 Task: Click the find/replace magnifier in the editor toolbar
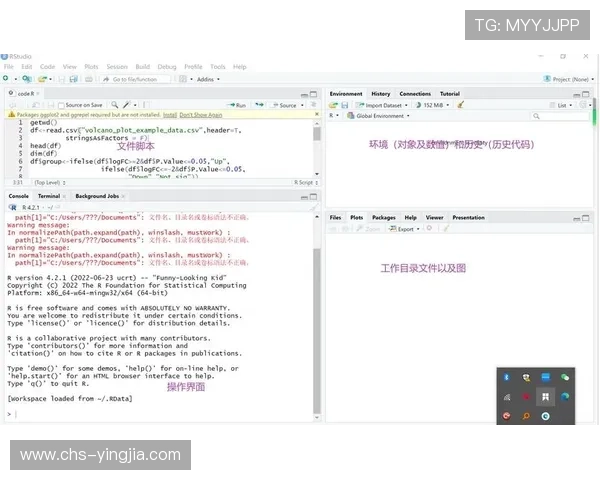pyautogui.click(x=115, y=105)
